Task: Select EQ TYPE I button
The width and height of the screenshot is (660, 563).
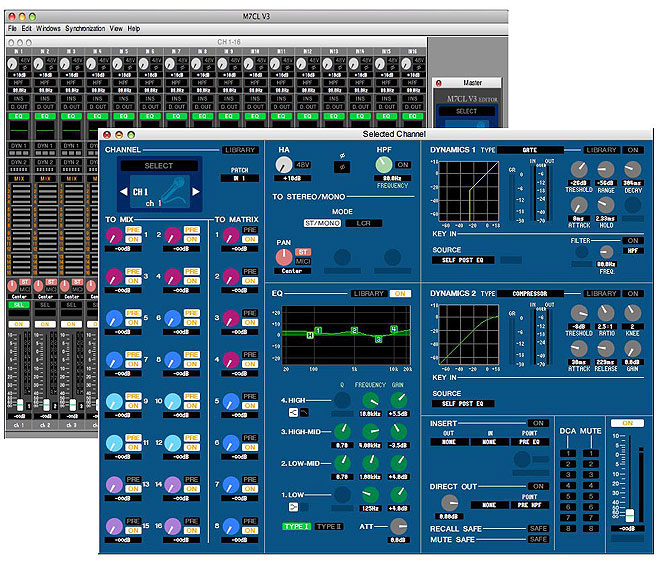Action: [297, 526]
